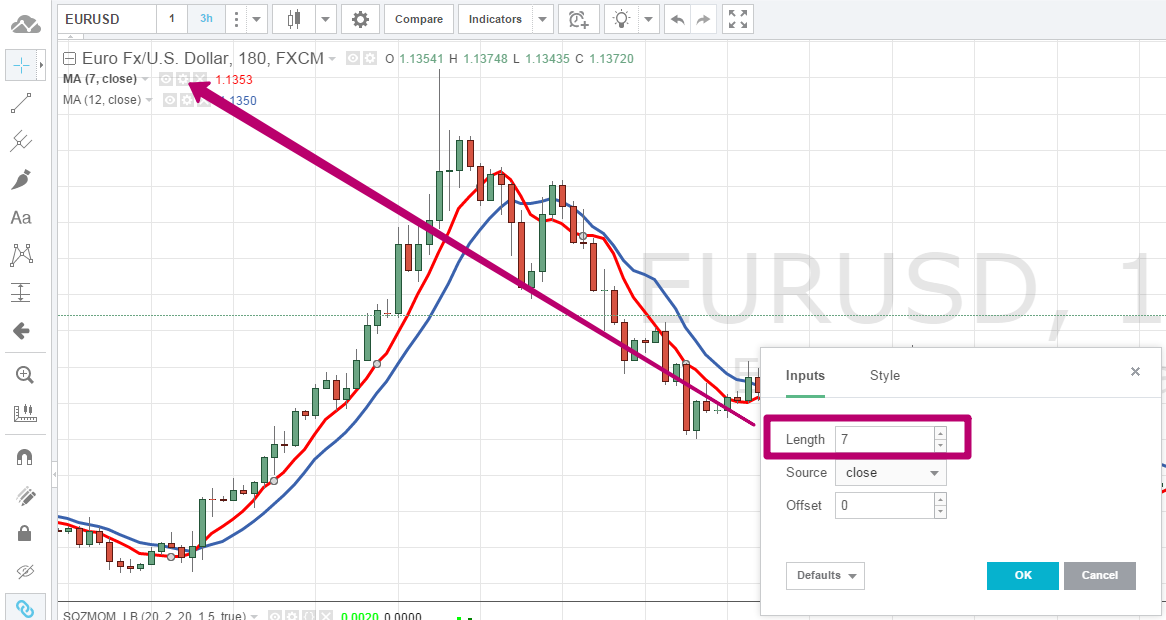Expand the MA (7, close) legend arrow

point(146,80)
